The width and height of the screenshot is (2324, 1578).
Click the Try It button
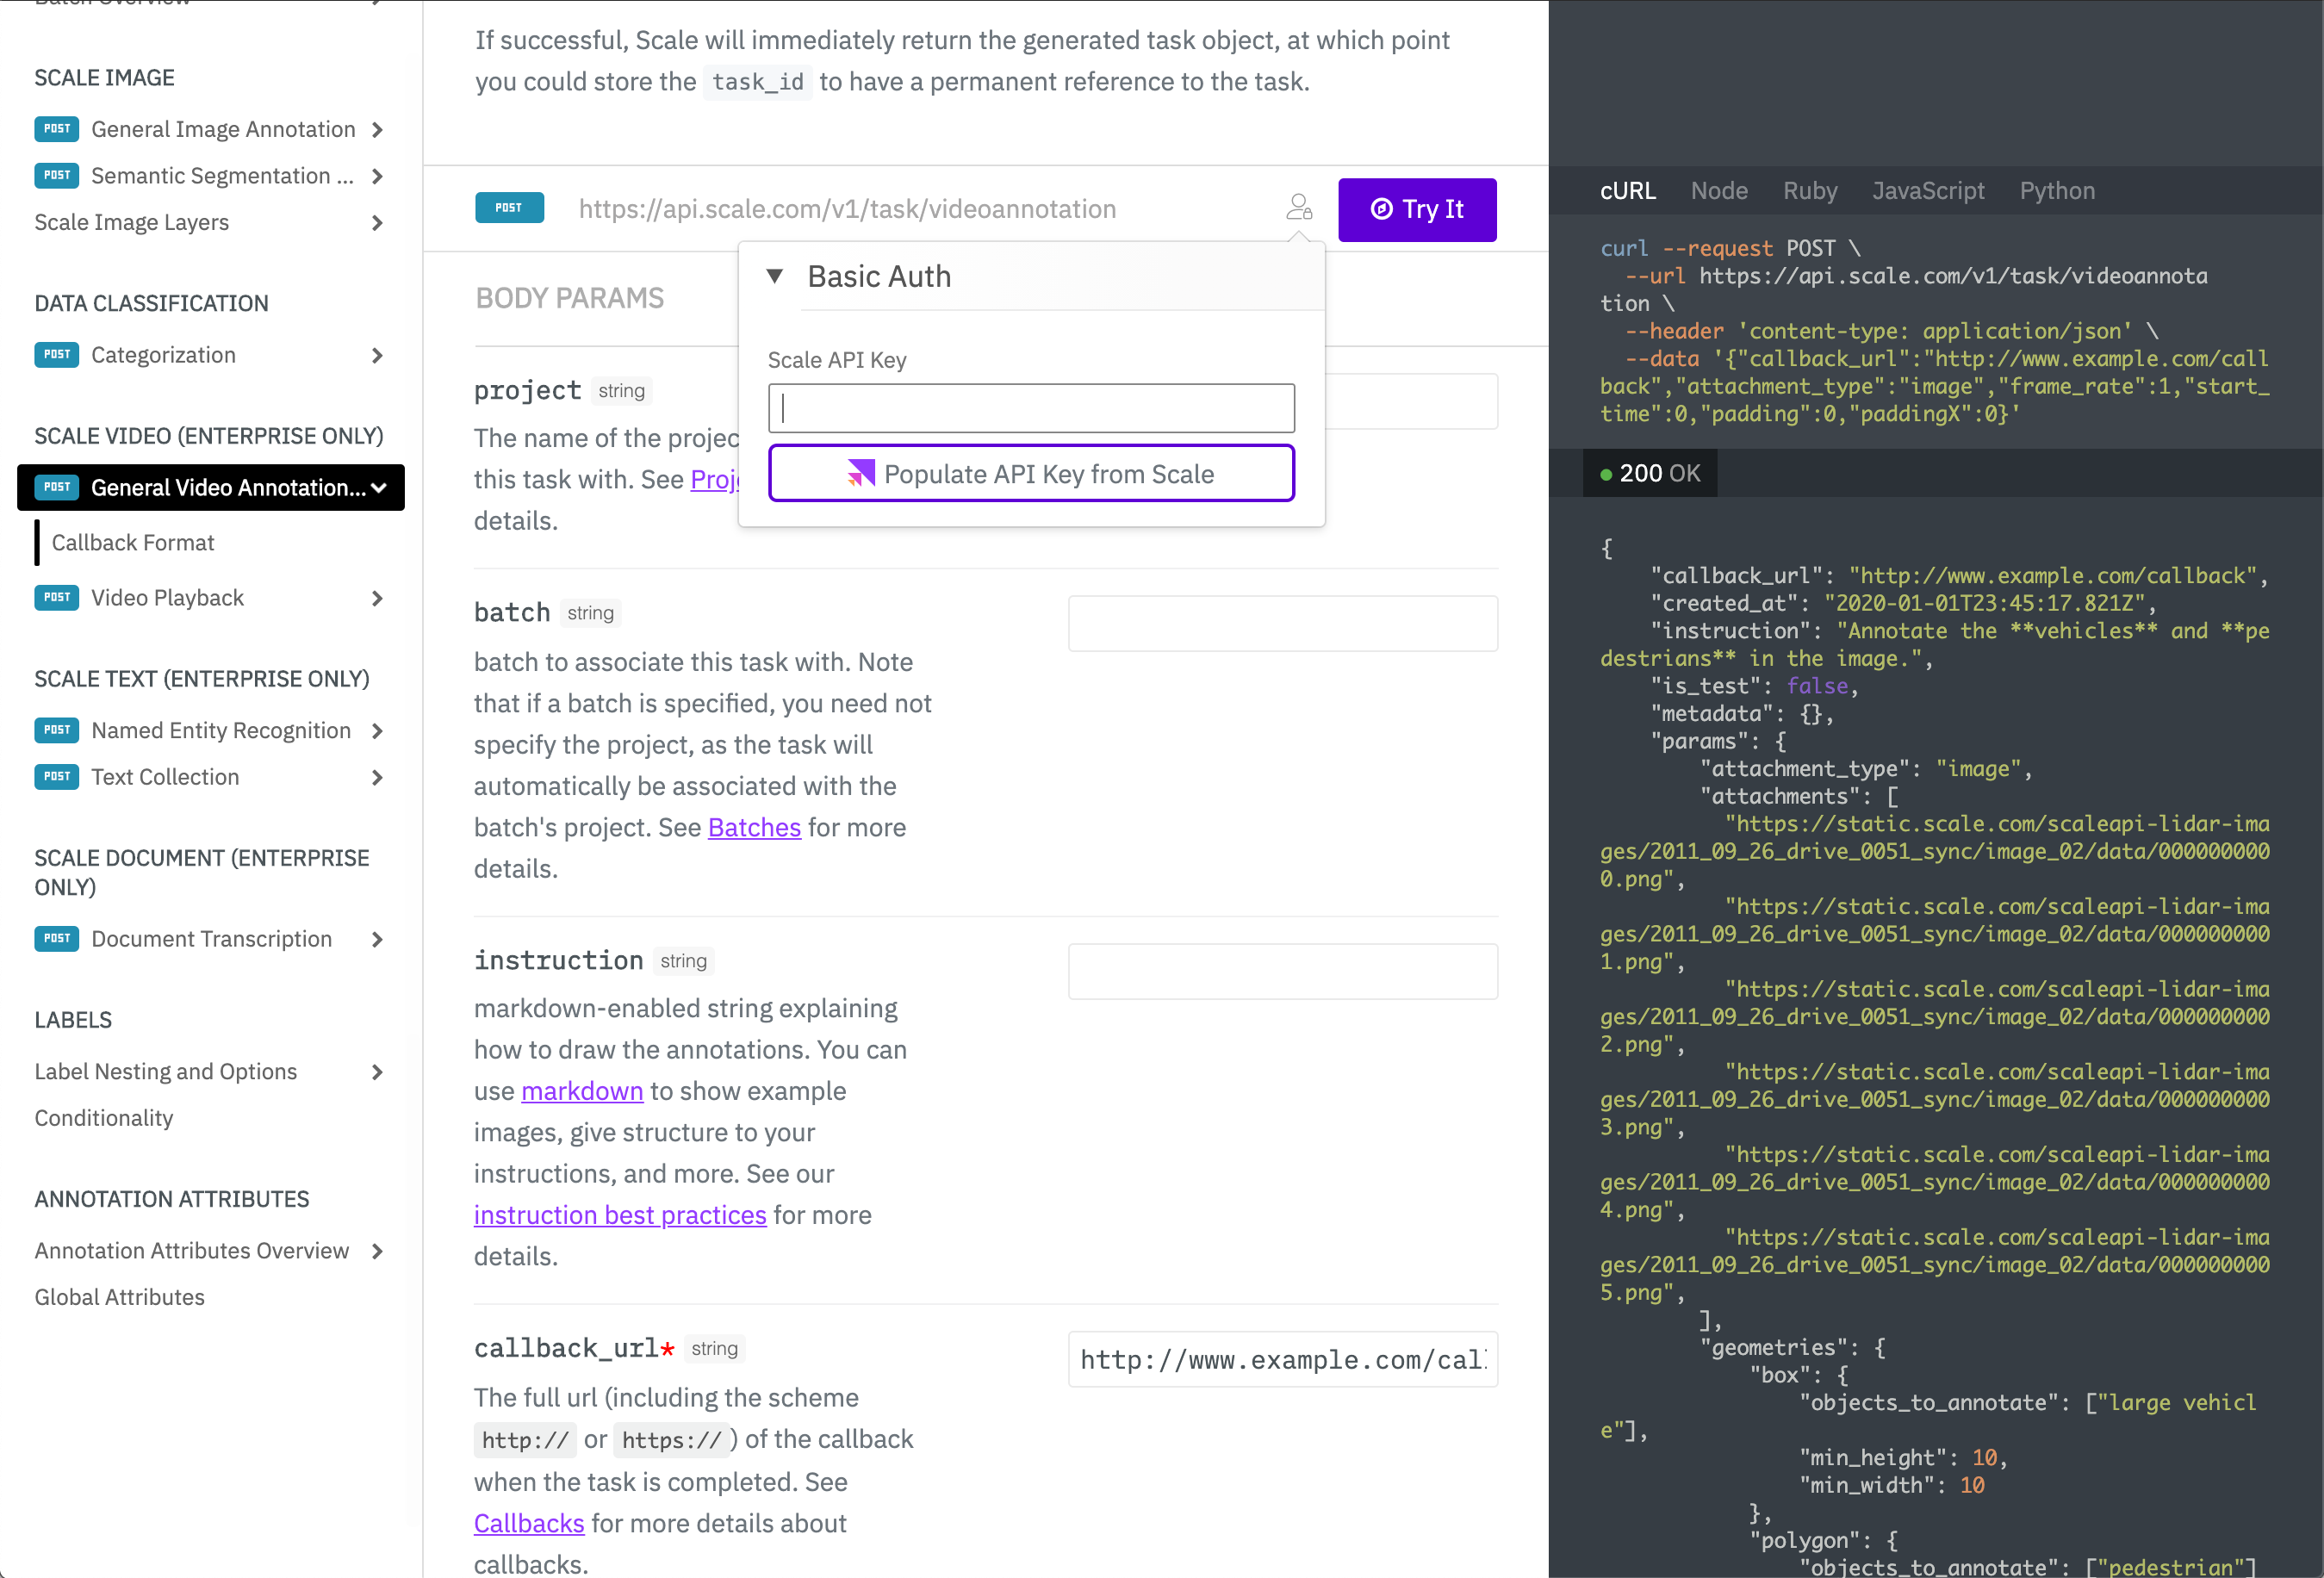click(1417, 209)
